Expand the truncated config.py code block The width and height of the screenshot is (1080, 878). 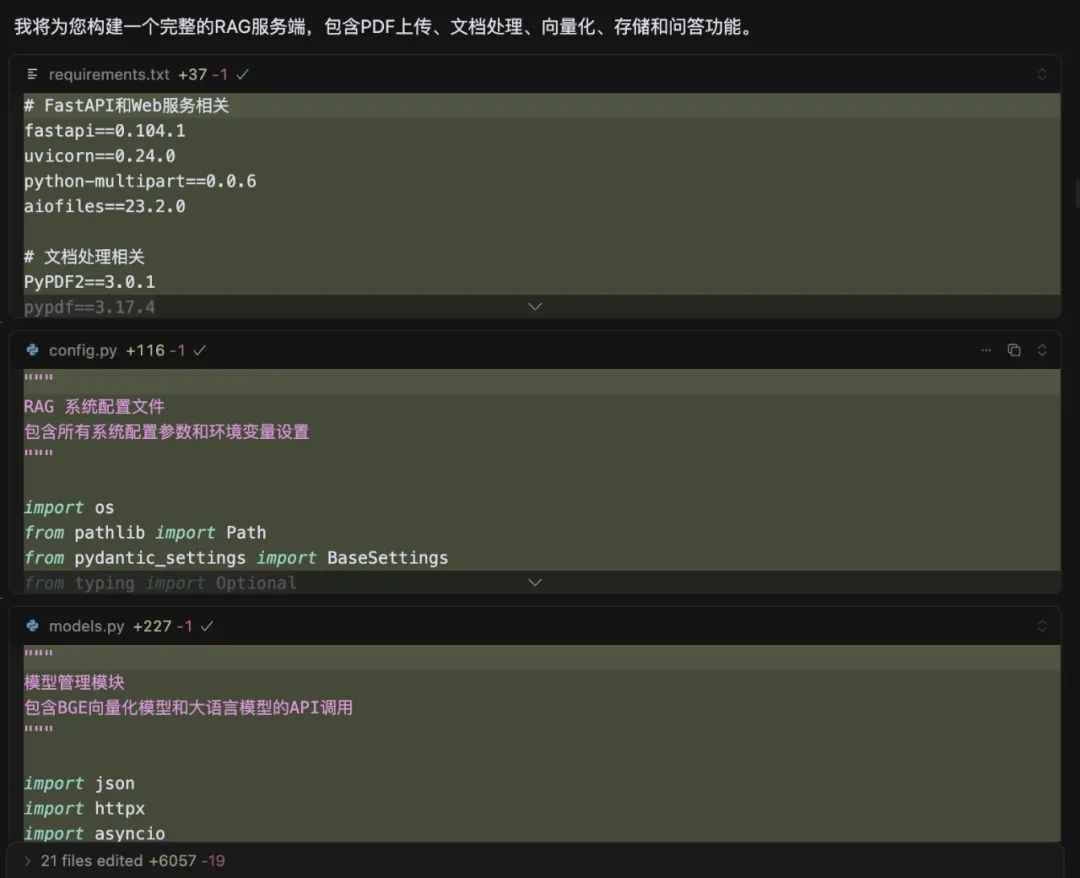535,582
